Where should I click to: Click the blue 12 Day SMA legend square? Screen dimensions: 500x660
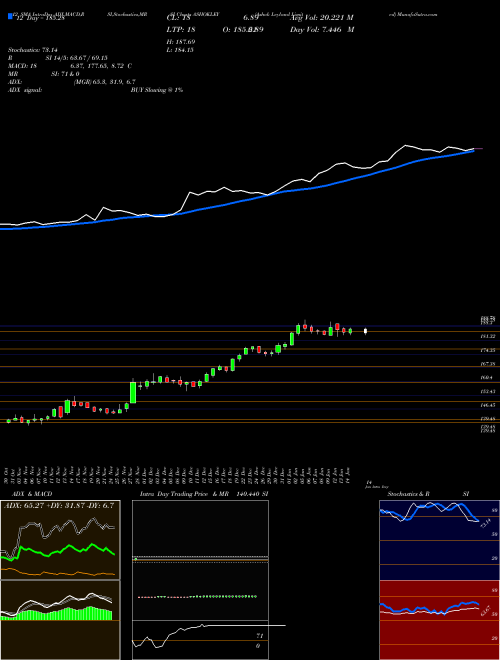pyautogui.click(x=10, y=17)
